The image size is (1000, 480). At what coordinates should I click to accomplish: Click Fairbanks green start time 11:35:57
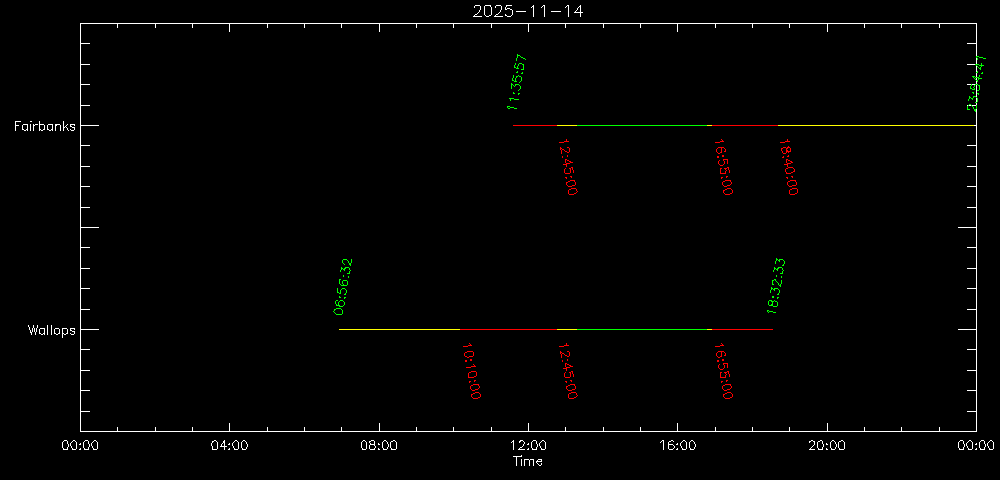click(517, 82)
